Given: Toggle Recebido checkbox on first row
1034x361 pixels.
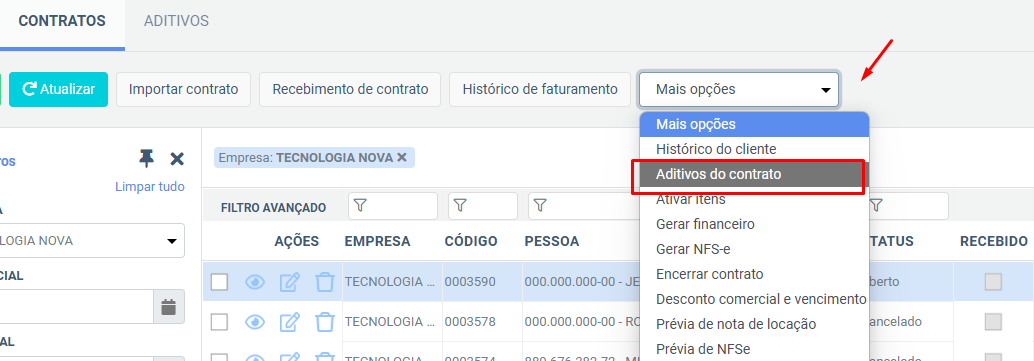Looking at the screenshot, I should [x=993, y=282].
